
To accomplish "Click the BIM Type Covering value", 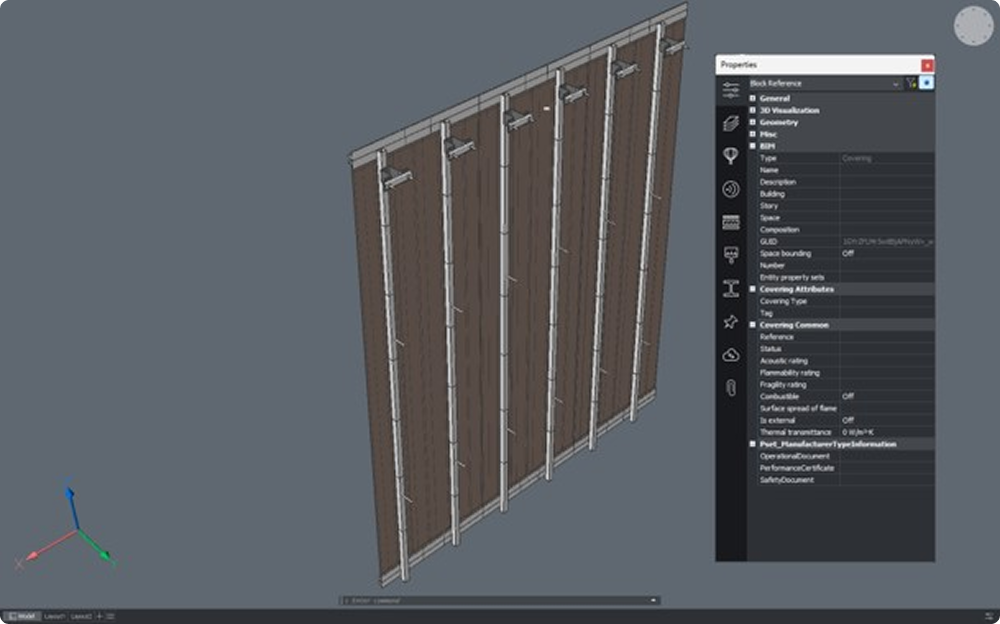I will tap(887, 158).
